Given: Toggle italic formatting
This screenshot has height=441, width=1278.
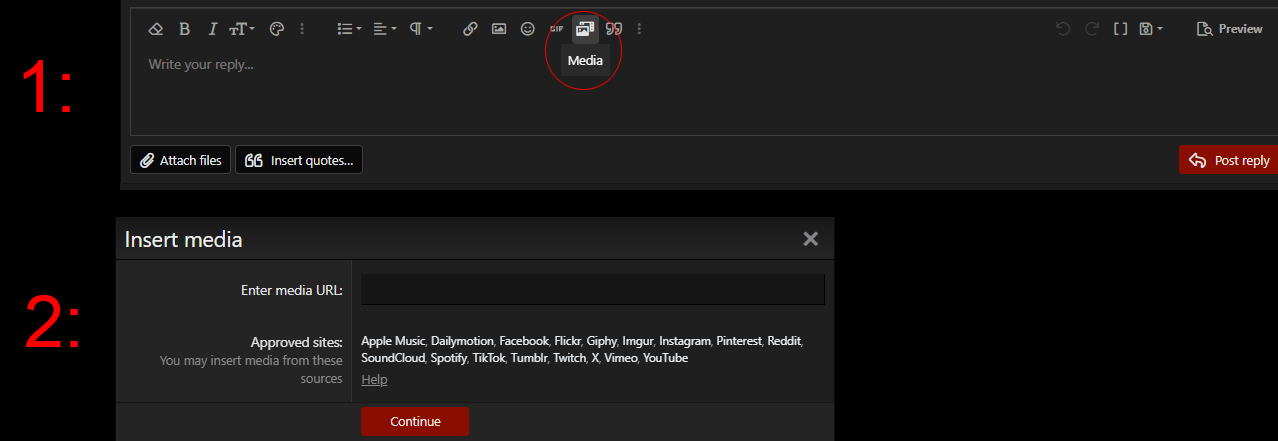Looking at the screenshot, I should (x=212, y=29).
